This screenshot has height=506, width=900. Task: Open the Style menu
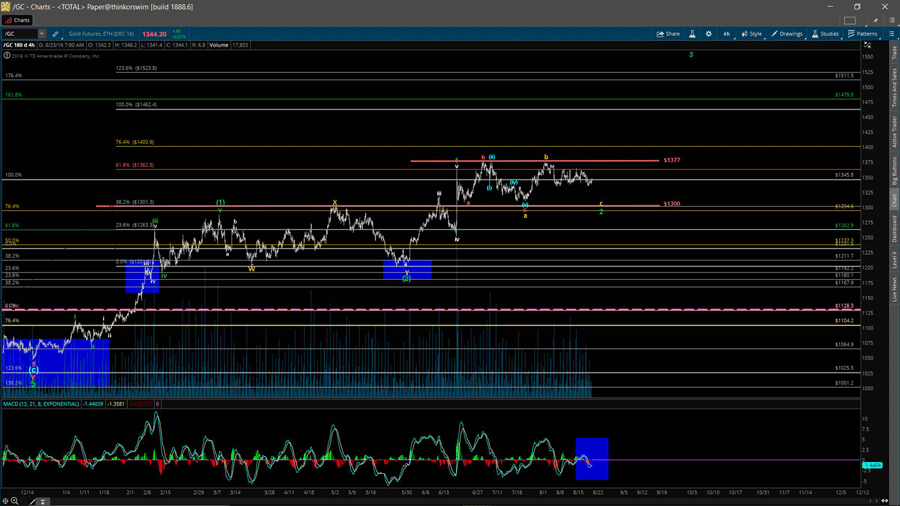751,34
